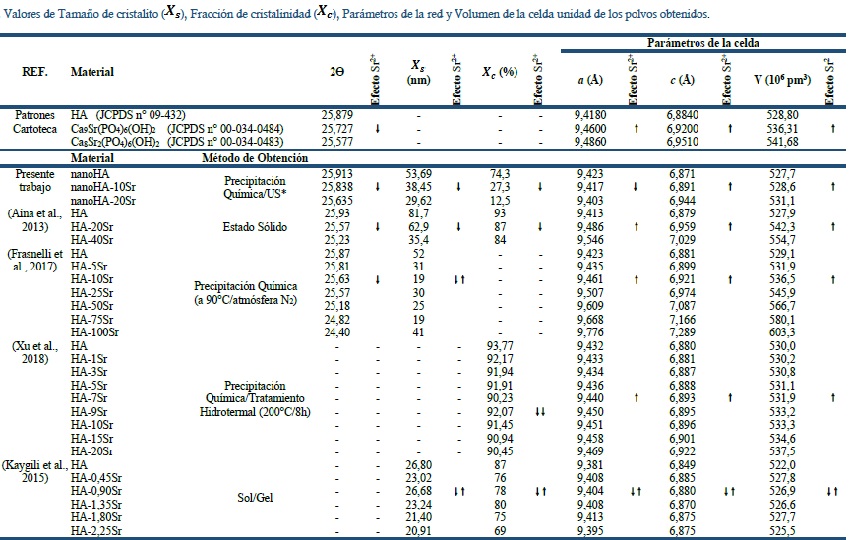Image resolution: width=850 pixels, height=540 pixels.
Task: Click the HA-100Sr material row label
Action: coord(96,331)
